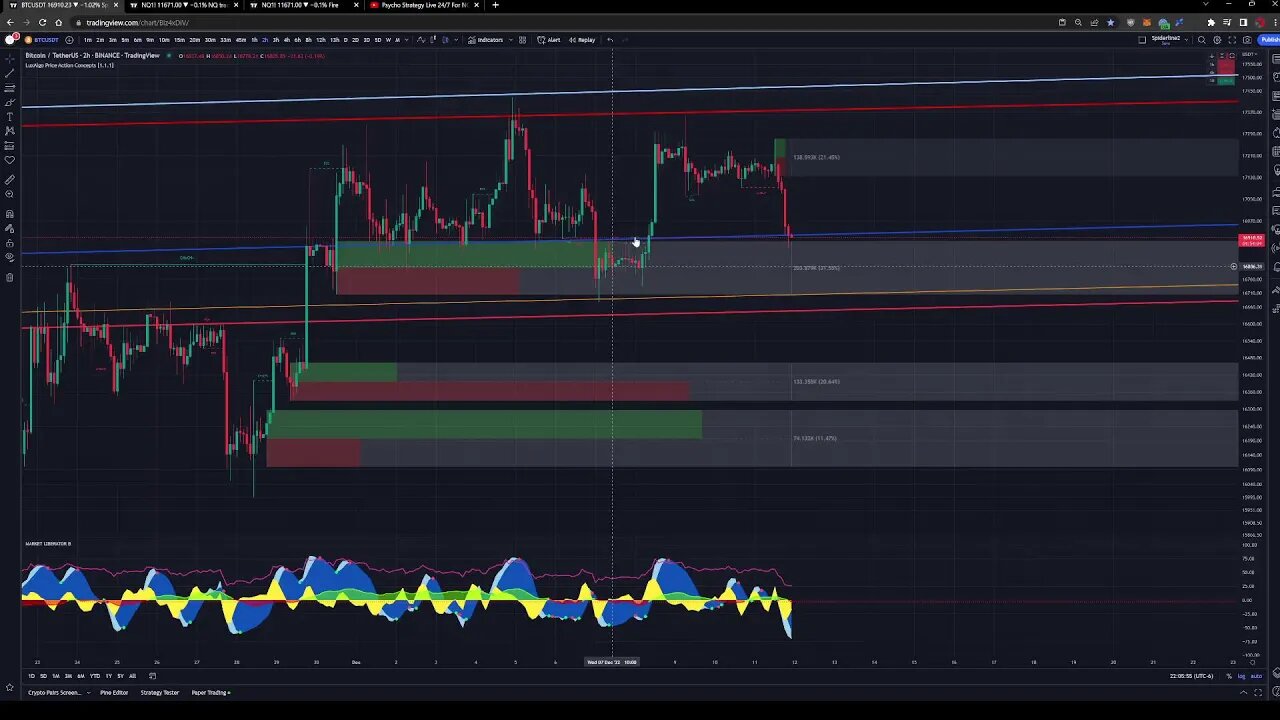
Task: Switch to Psycho Strategy Live browser tab
Action: coord(425,5)
